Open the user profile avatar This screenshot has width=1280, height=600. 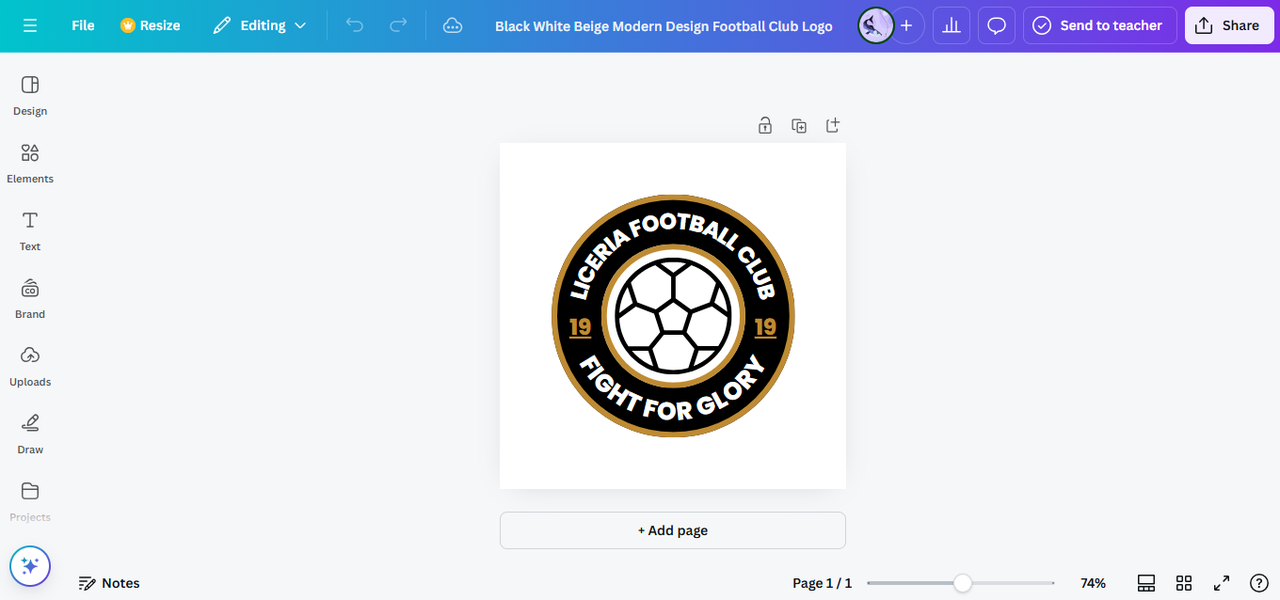click(876, 25)
